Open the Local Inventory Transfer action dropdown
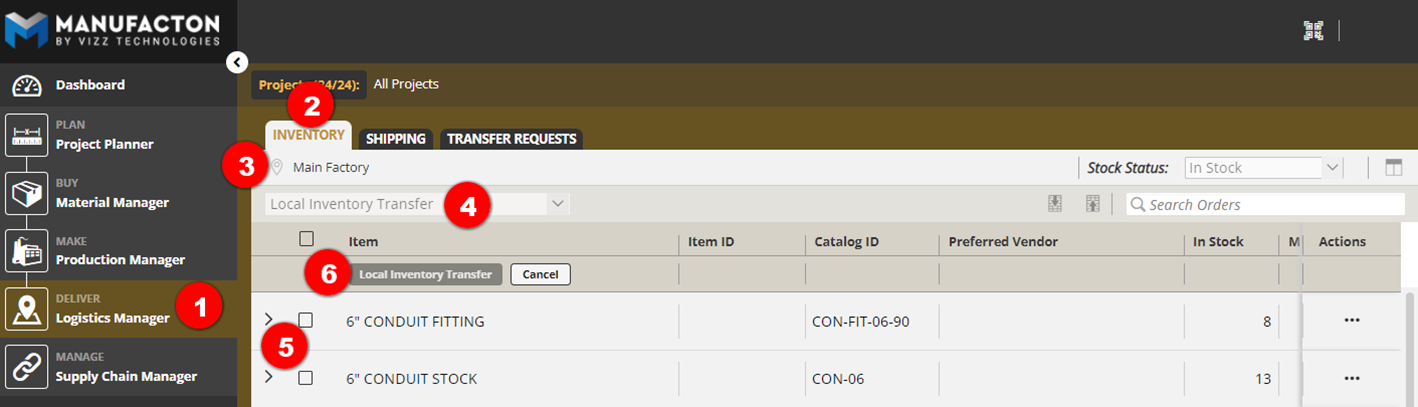This screenshot has height=407, width=1418. coord(418,204)
